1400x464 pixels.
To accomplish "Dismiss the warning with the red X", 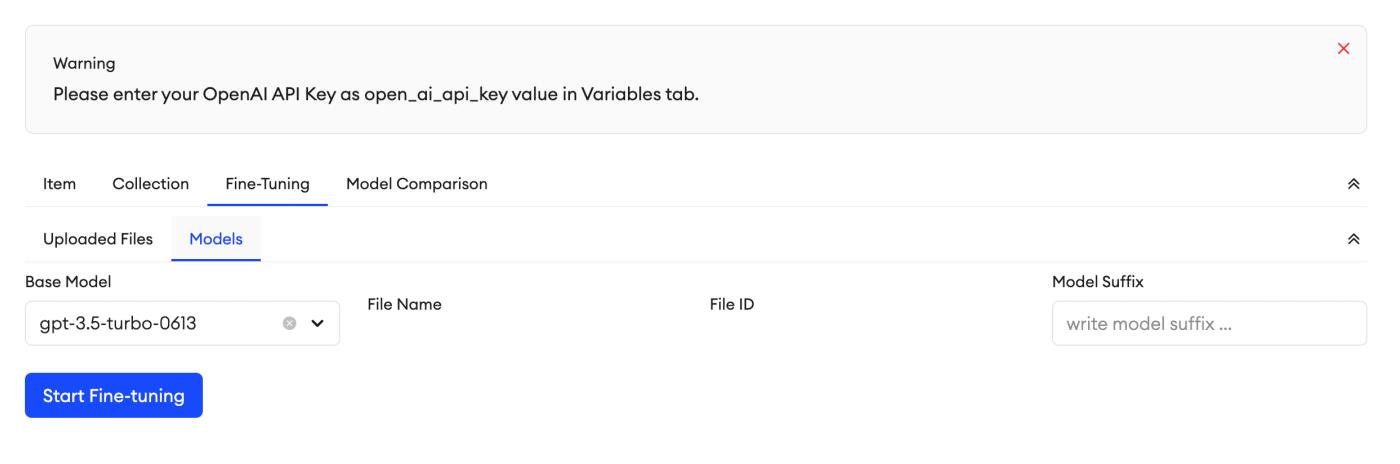I will [x=1343, y=49].
